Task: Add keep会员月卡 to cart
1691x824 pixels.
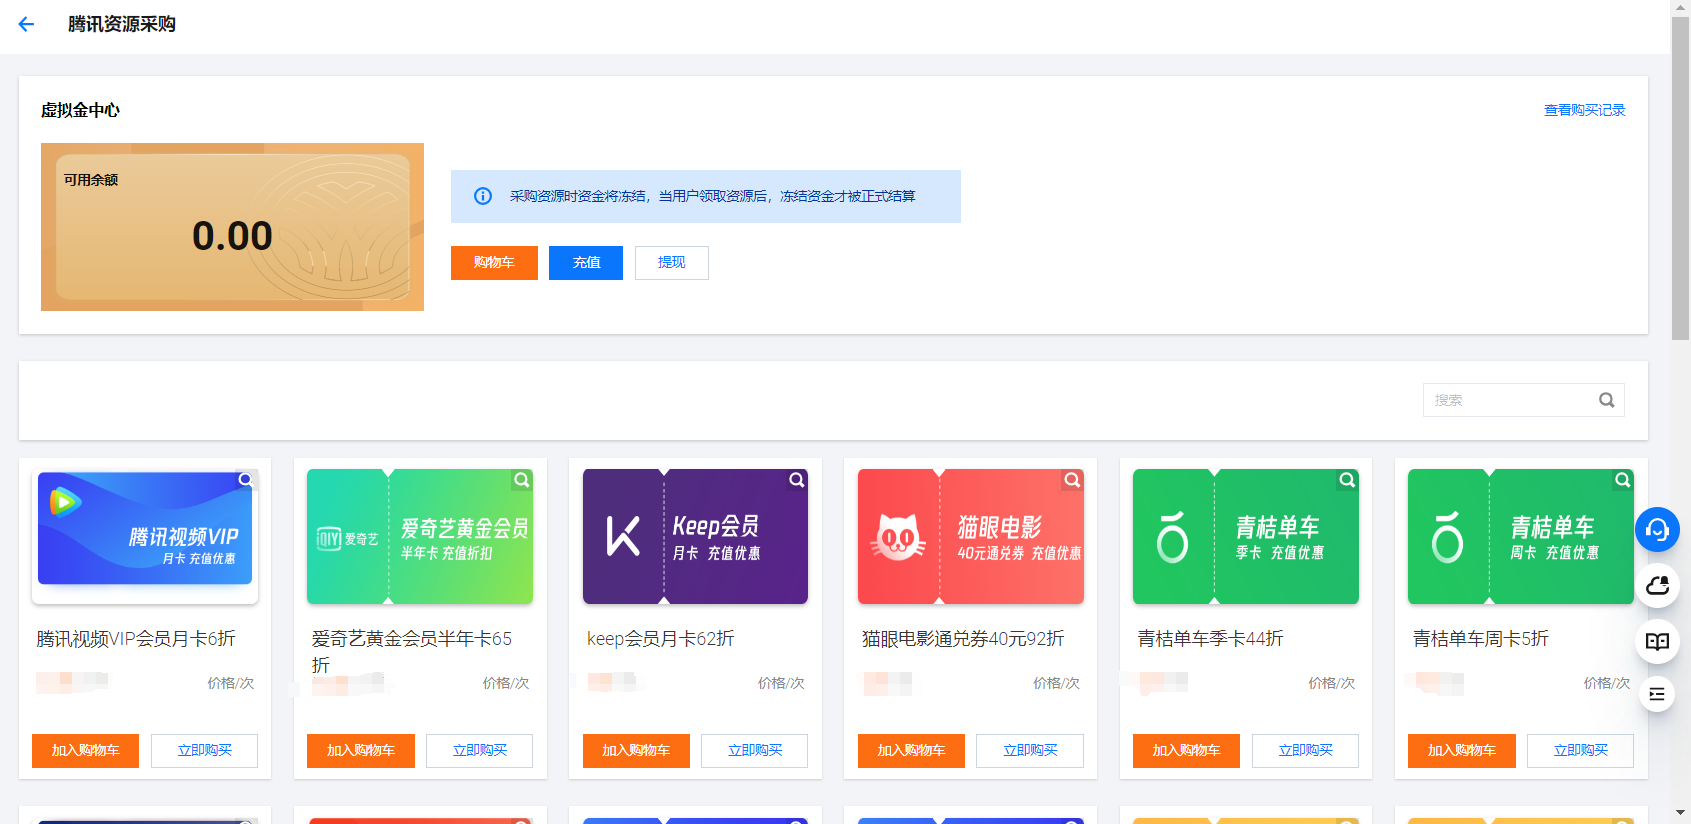Action: point(636,751)
